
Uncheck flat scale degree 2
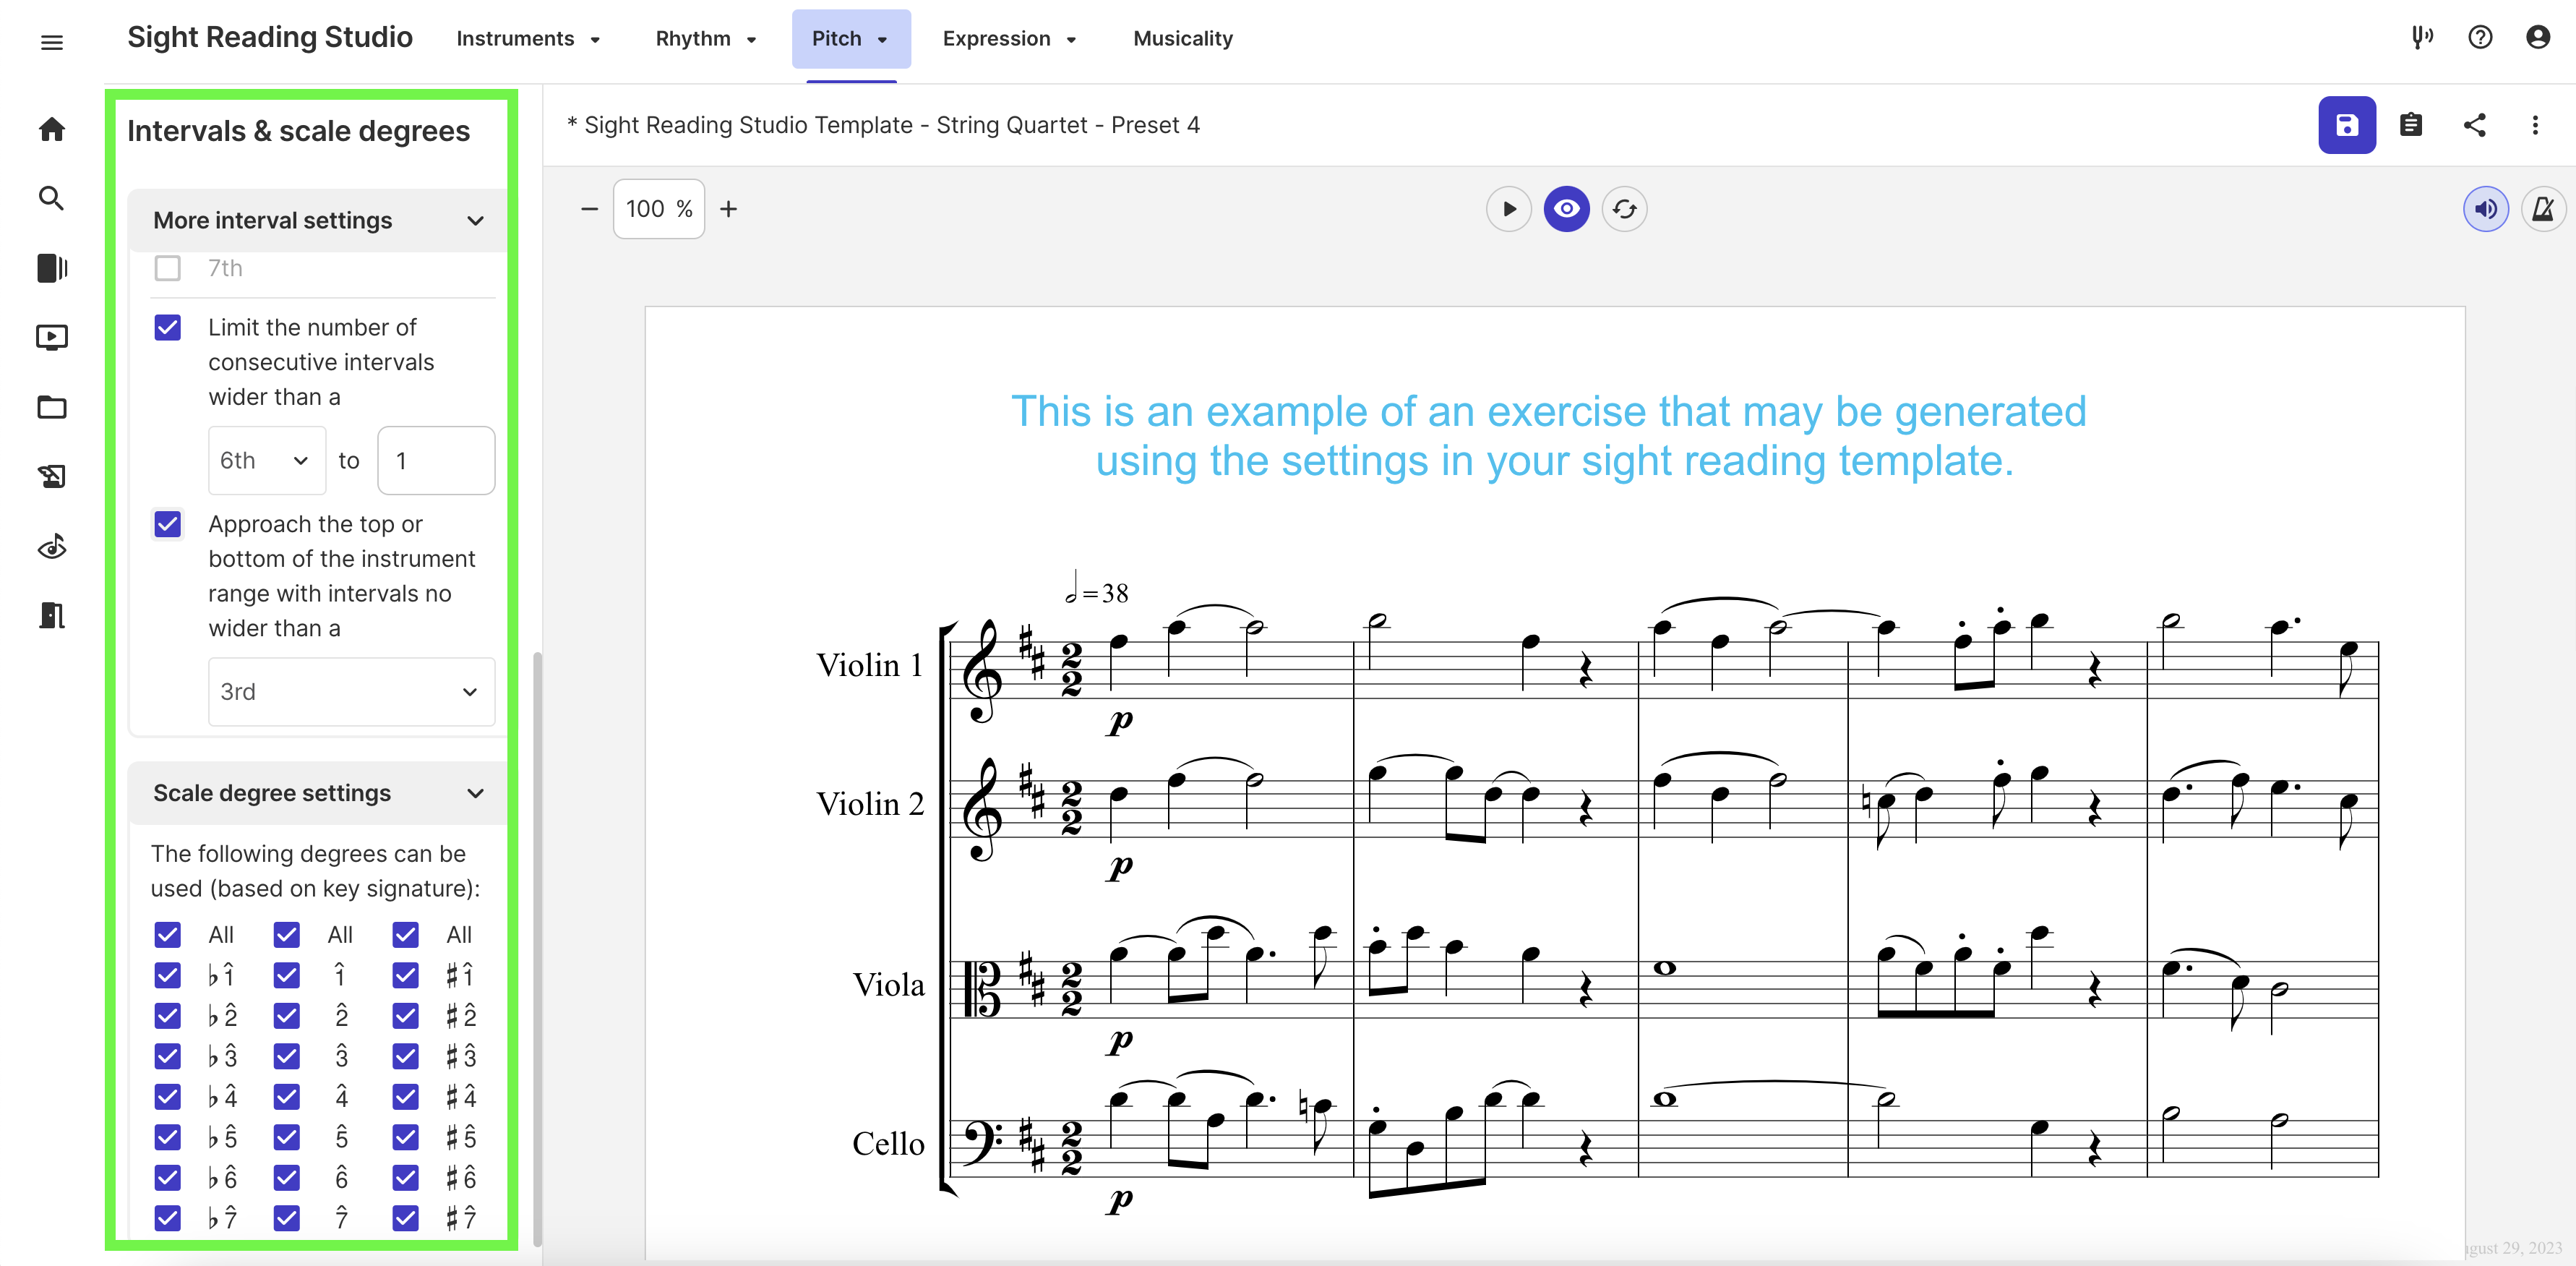tap(168, 1016)
